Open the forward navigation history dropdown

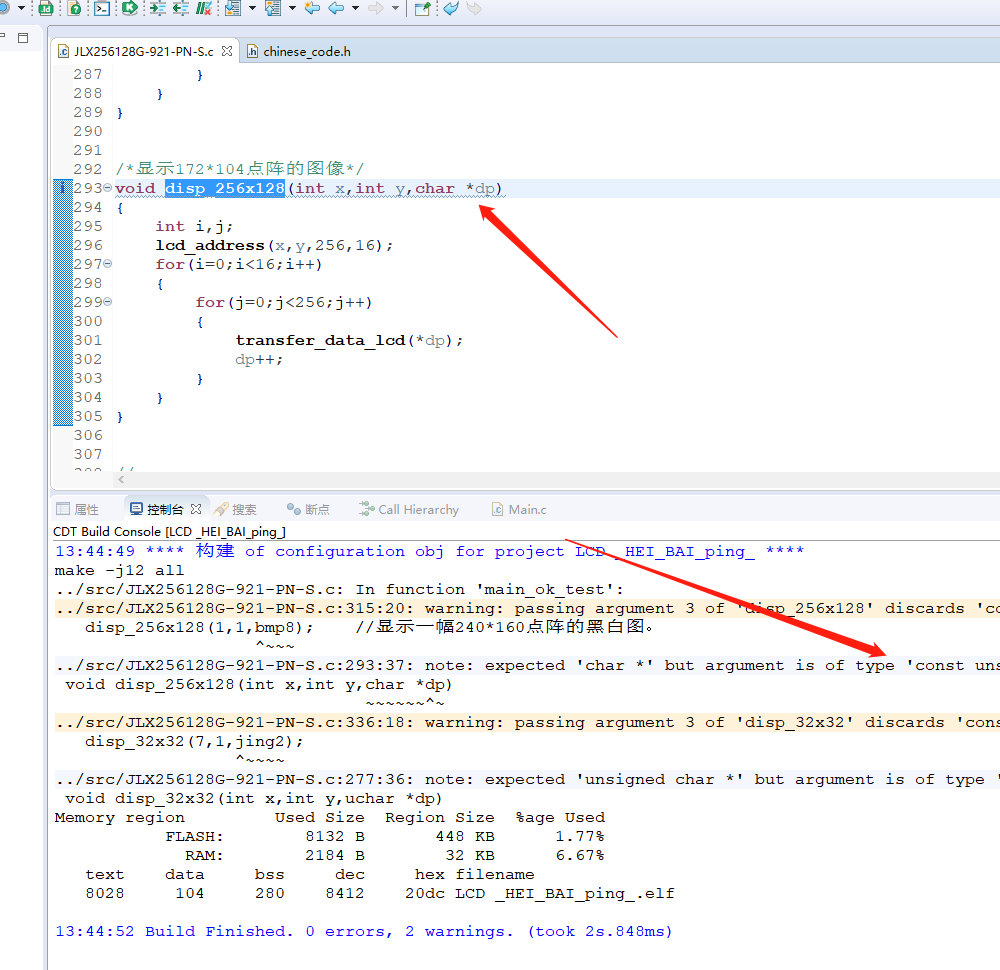pos(395,8)
